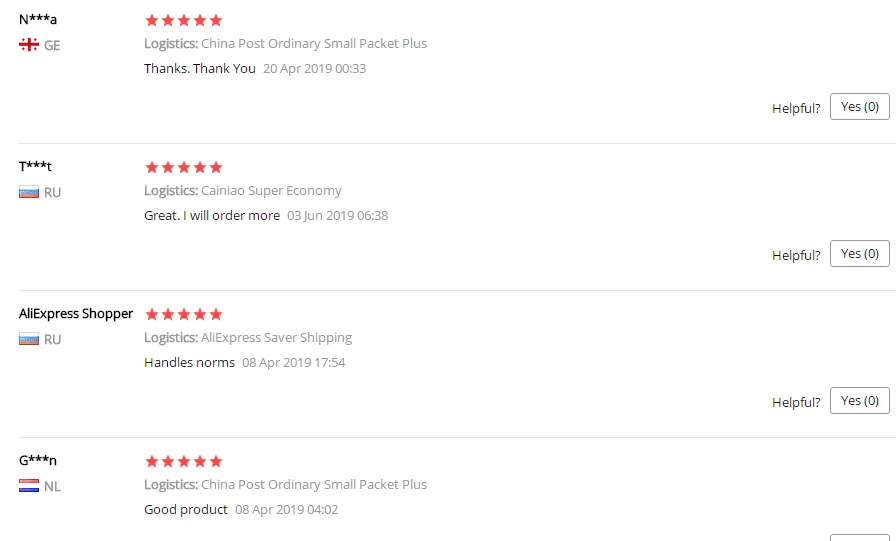Click the 'Good product' review text
Image resolution: width=896 pixels, height=541 pixels.
pyautogui.click(x=186, y=510)
